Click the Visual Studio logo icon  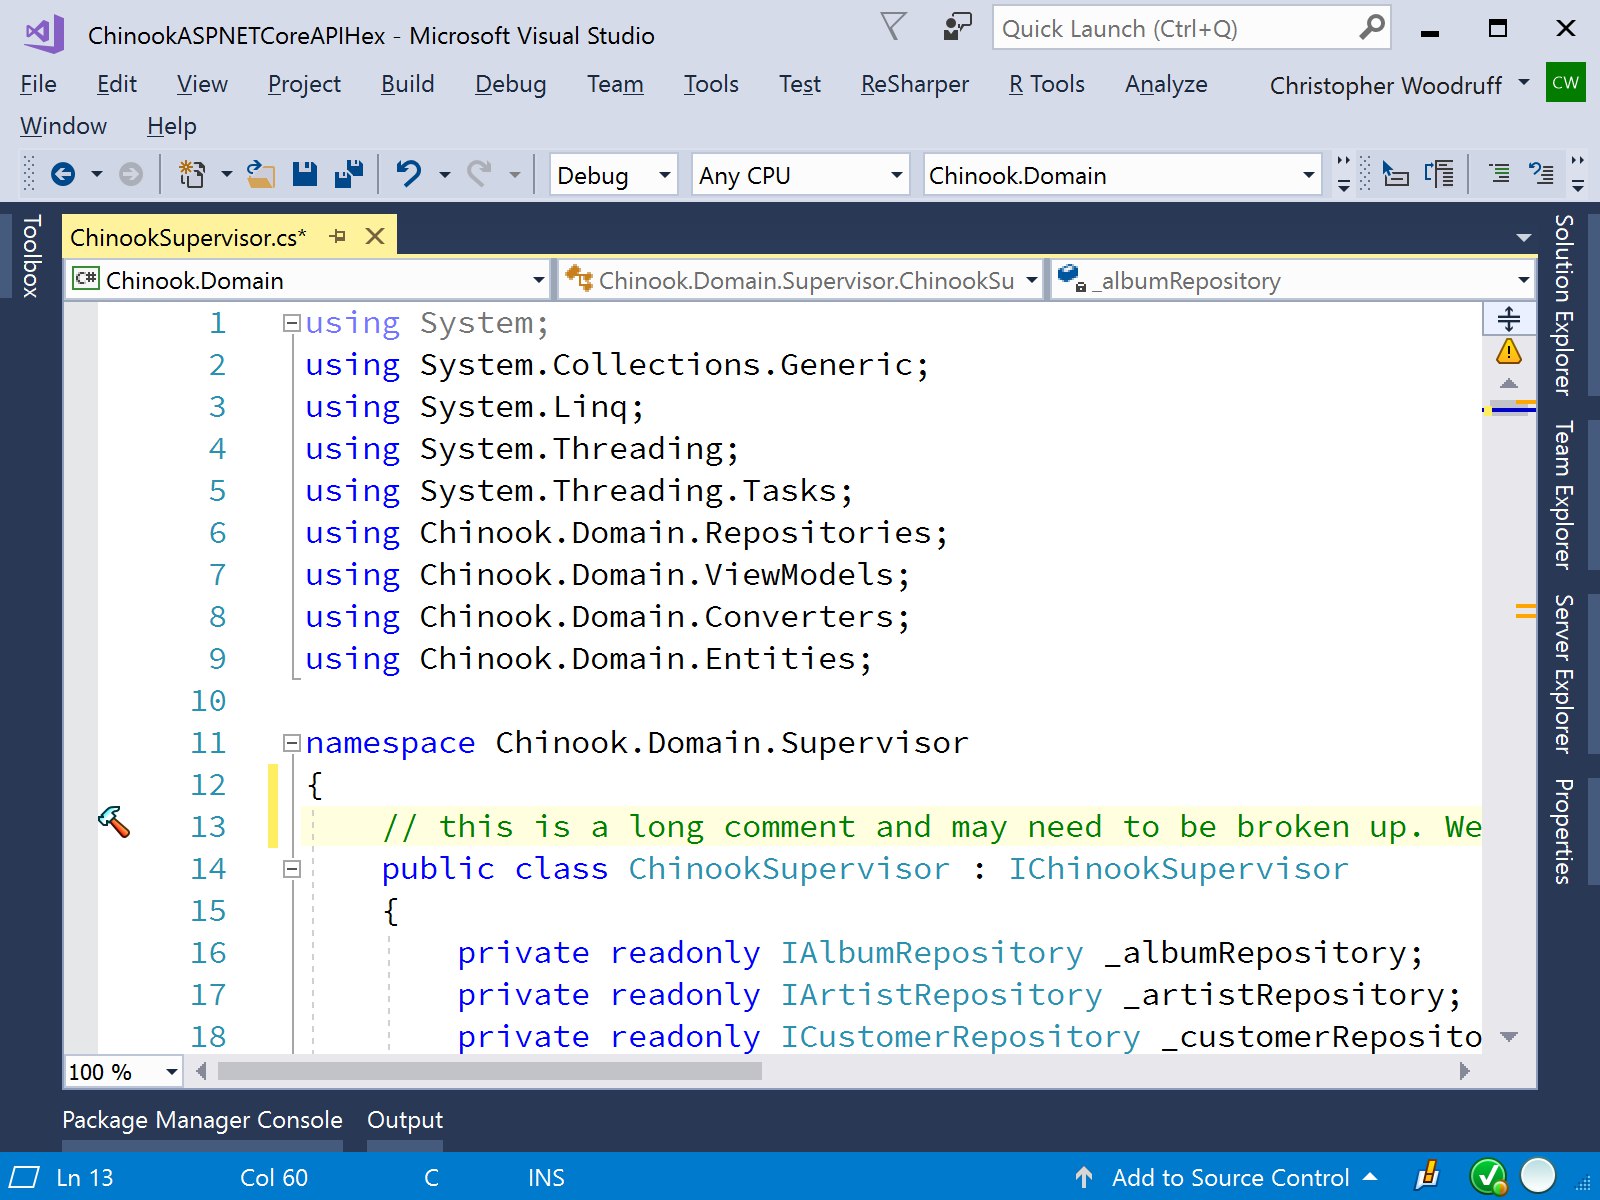pyautogui.click(x=43, y=34)
